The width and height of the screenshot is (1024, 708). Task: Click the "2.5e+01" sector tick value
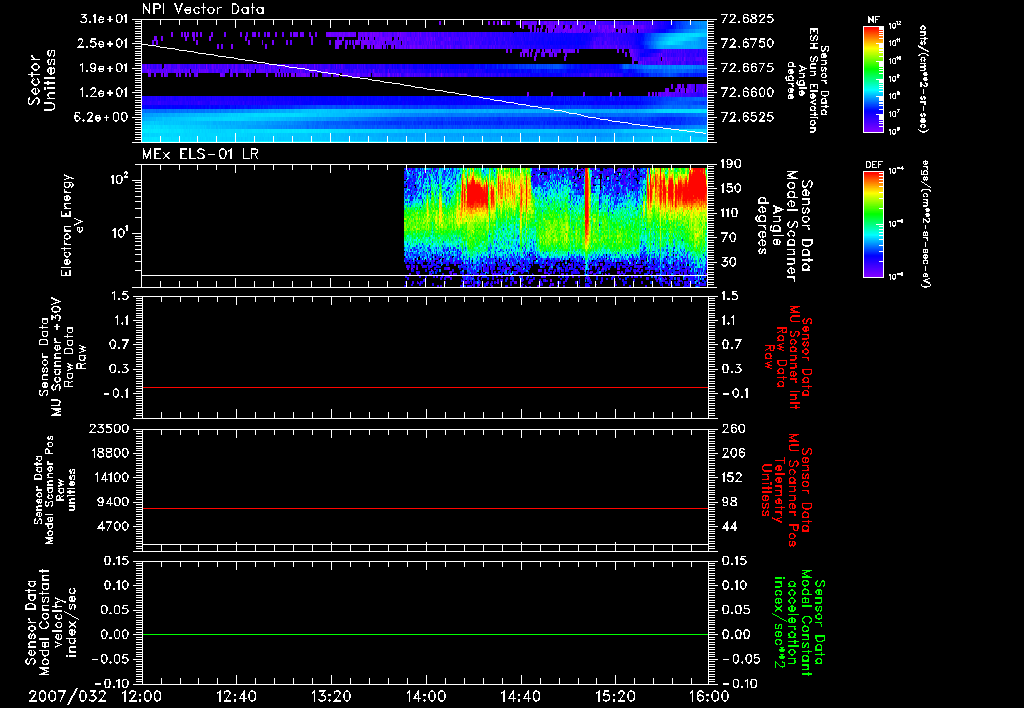tap(104, 43)
